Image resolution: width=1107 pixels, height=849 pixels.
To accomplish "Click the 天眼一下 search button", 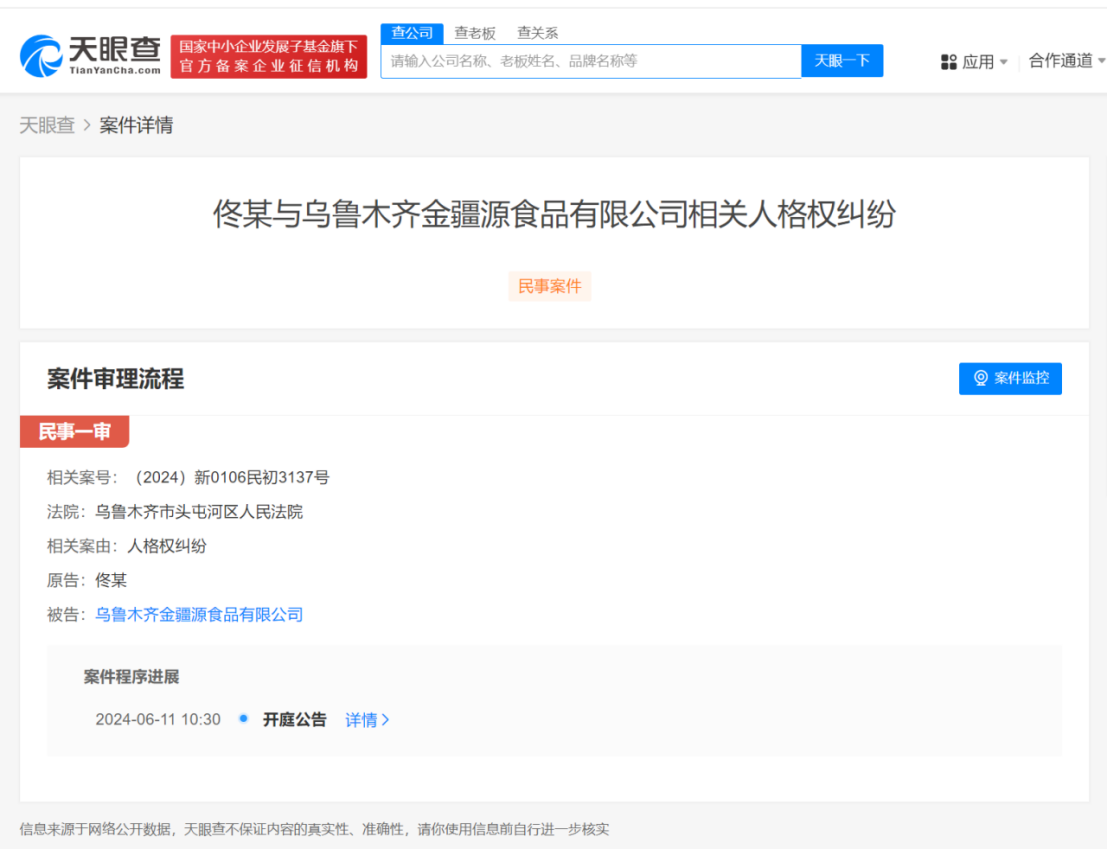I will (842, 61).
